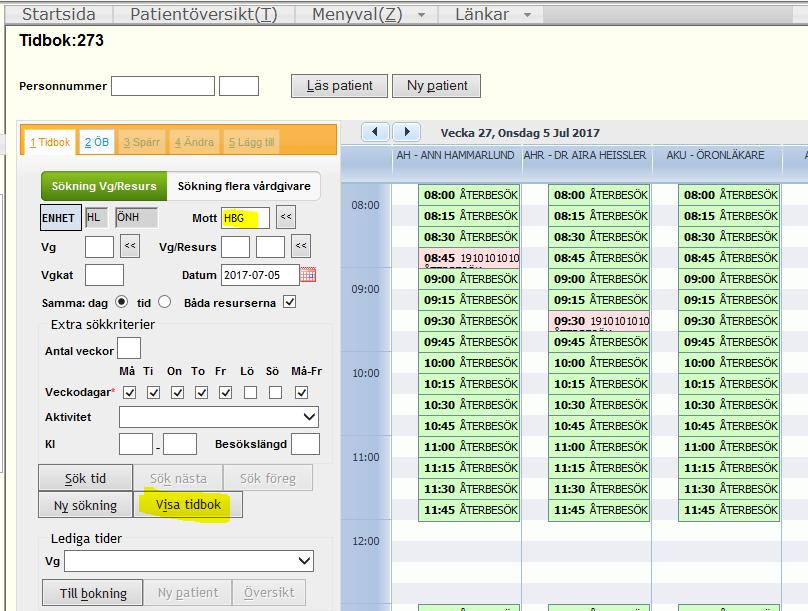The width and height of the screenshot is (808, 611).
Task: Go to next day arrow
Action: pyautogui.click(x=407, y=132)
